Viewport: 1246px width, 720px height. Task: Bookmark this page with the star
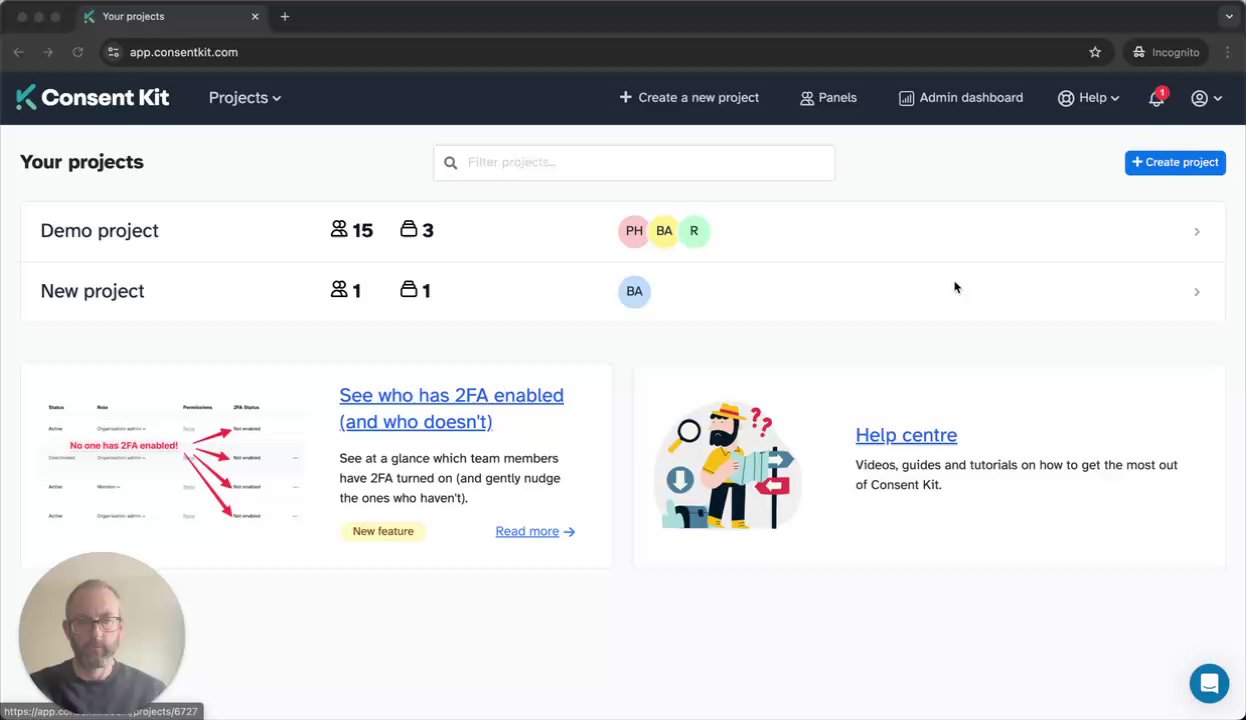pos(1095,52)
